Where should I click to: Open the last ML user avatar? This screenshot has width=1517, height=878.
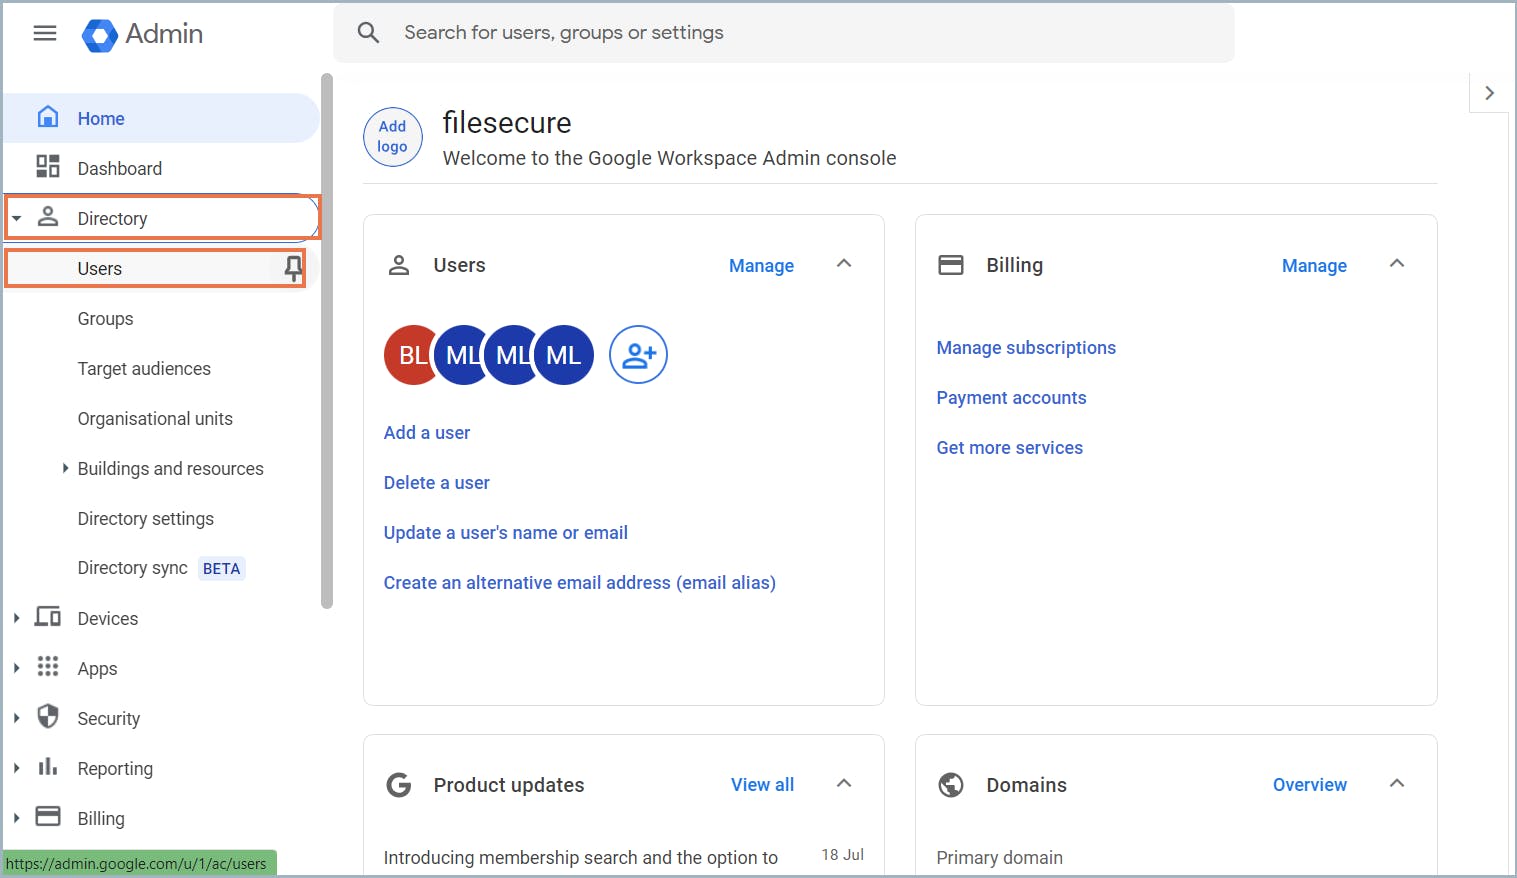point(564,355)
